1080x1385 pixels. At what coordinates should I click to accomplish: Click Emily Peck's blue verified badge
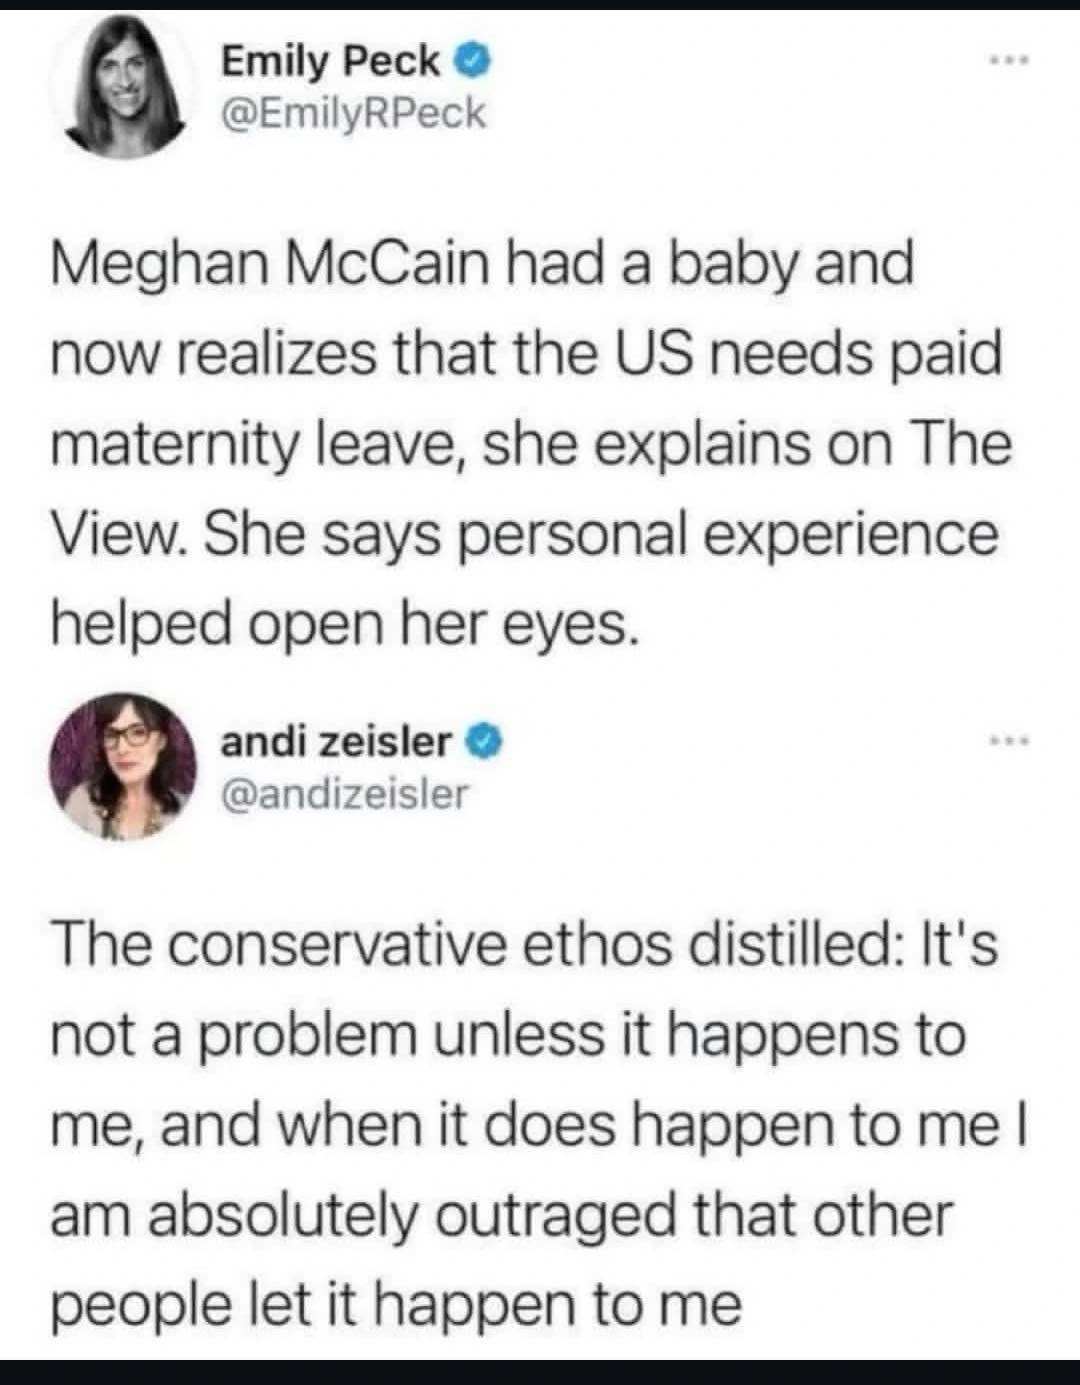[473, 63]
